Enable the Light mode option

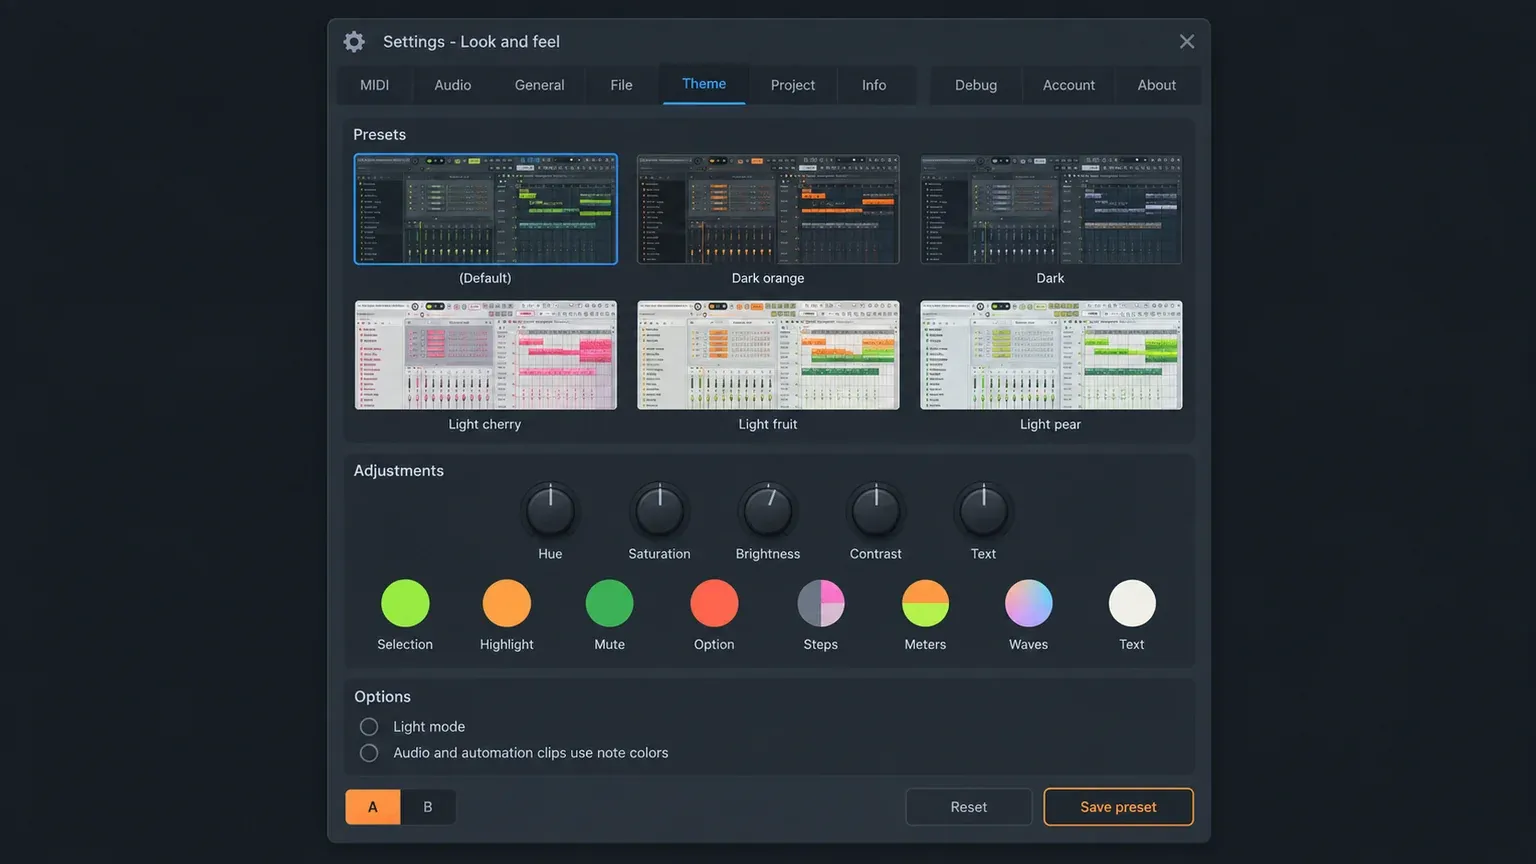click(x=369, y=727)
